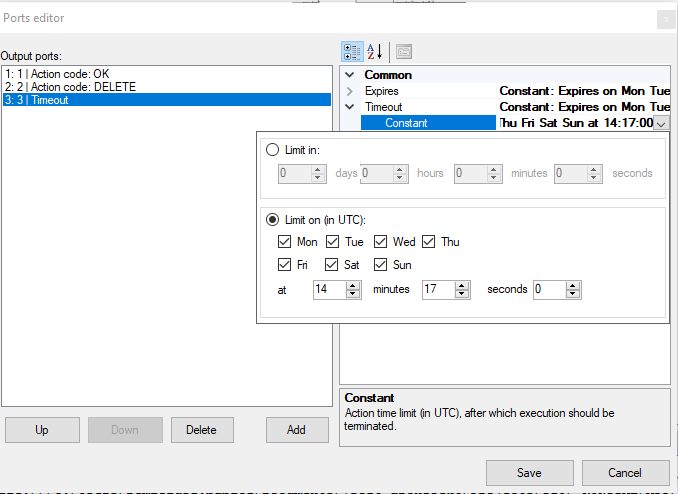Sort properties alphabetically
This screenshot has height=494, width=678.
click(374, 52)
